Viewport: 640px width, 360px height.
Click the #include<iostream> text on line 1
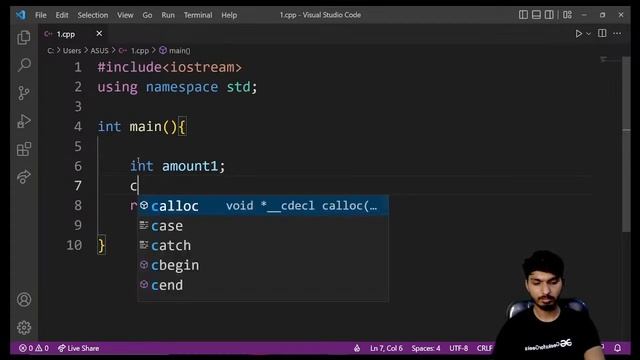point(169,67)
